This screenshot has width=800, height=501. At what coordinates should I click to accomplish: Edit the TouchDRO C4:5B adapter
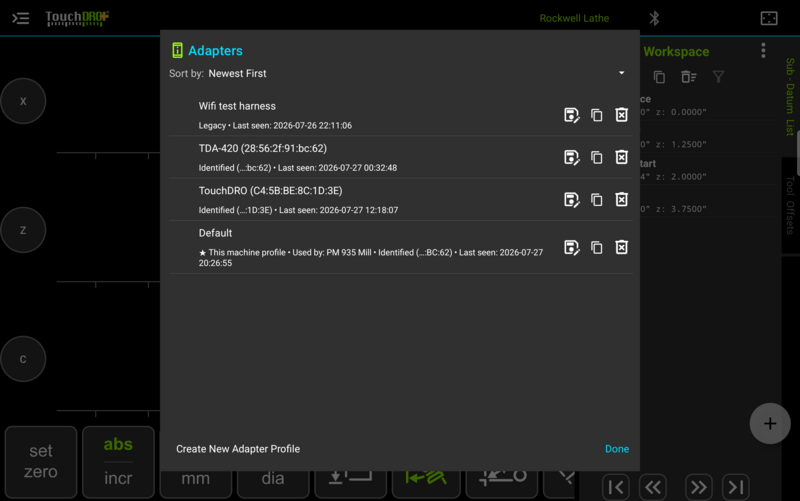click(571, 200)
